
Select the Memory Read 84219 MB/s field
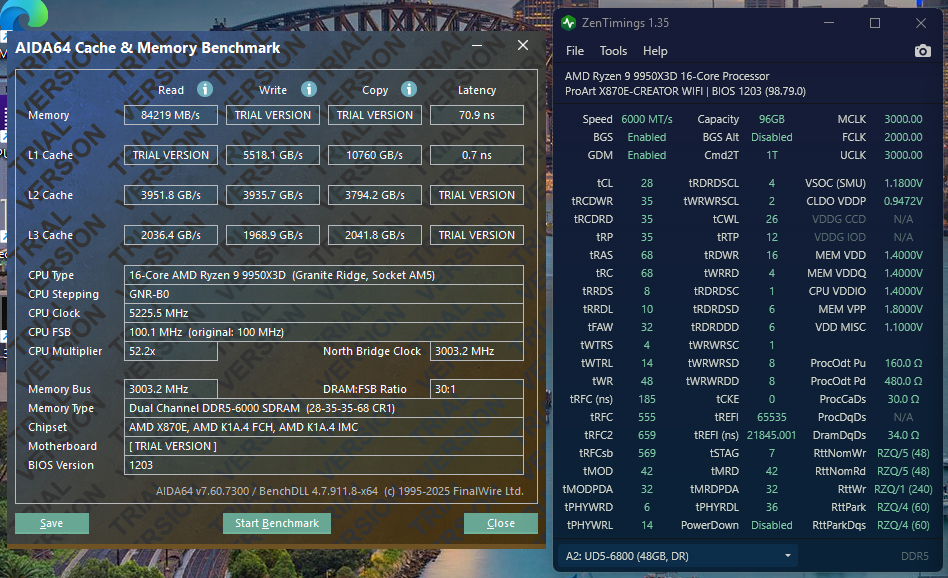click(171, 115)
